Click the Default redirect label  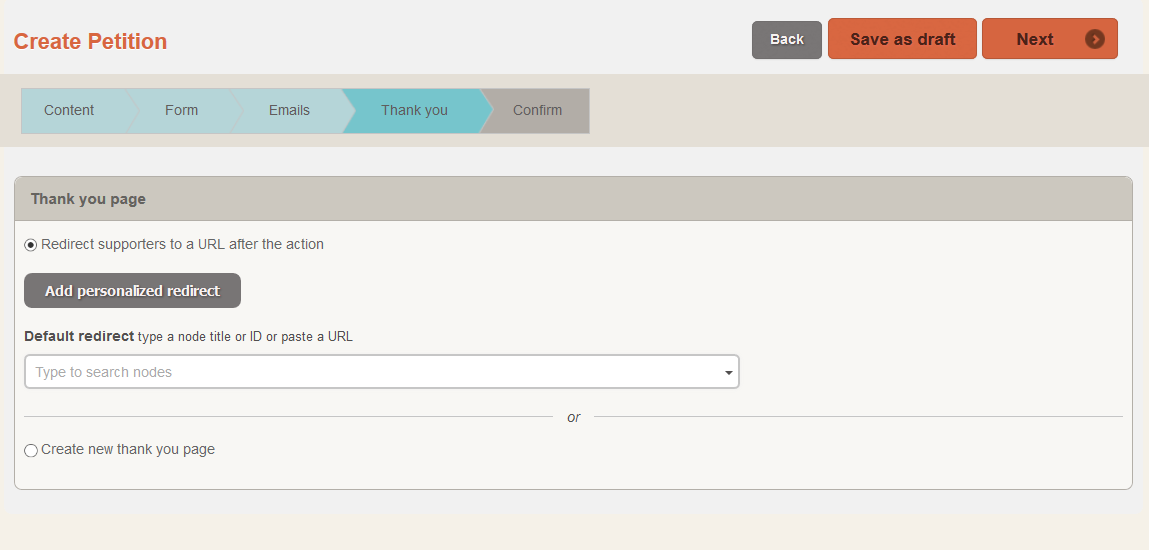79,337
